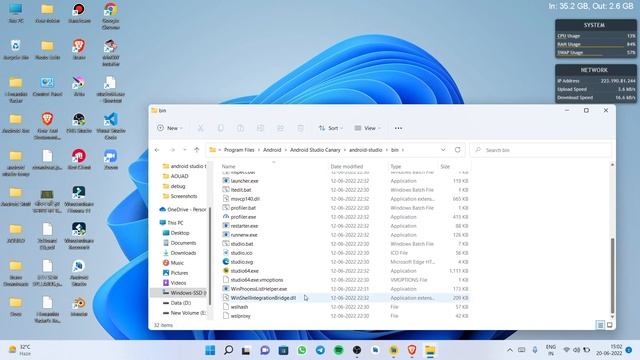Viewport: 640px width, 360px height.
Task: Open the Krita desktop shortcut
Action: pyautogui.click(x=79, y=86)
